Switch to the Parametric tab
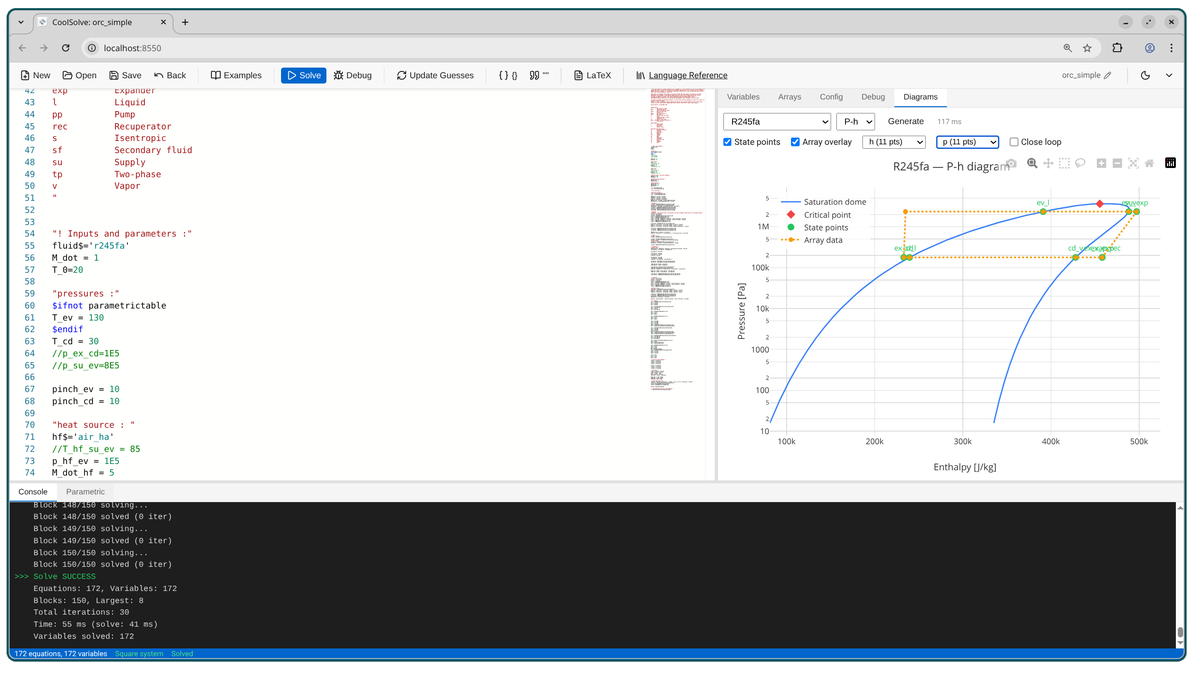Viewport: 1200px width, 674px height. click(85, 492)
